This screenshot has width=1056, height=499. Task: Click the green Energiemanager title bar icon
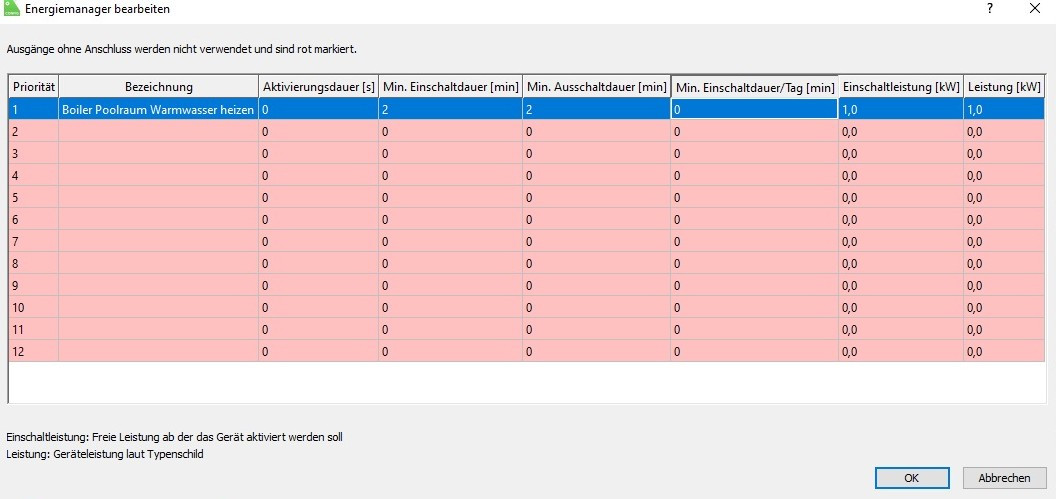click(x=12, y=9)
